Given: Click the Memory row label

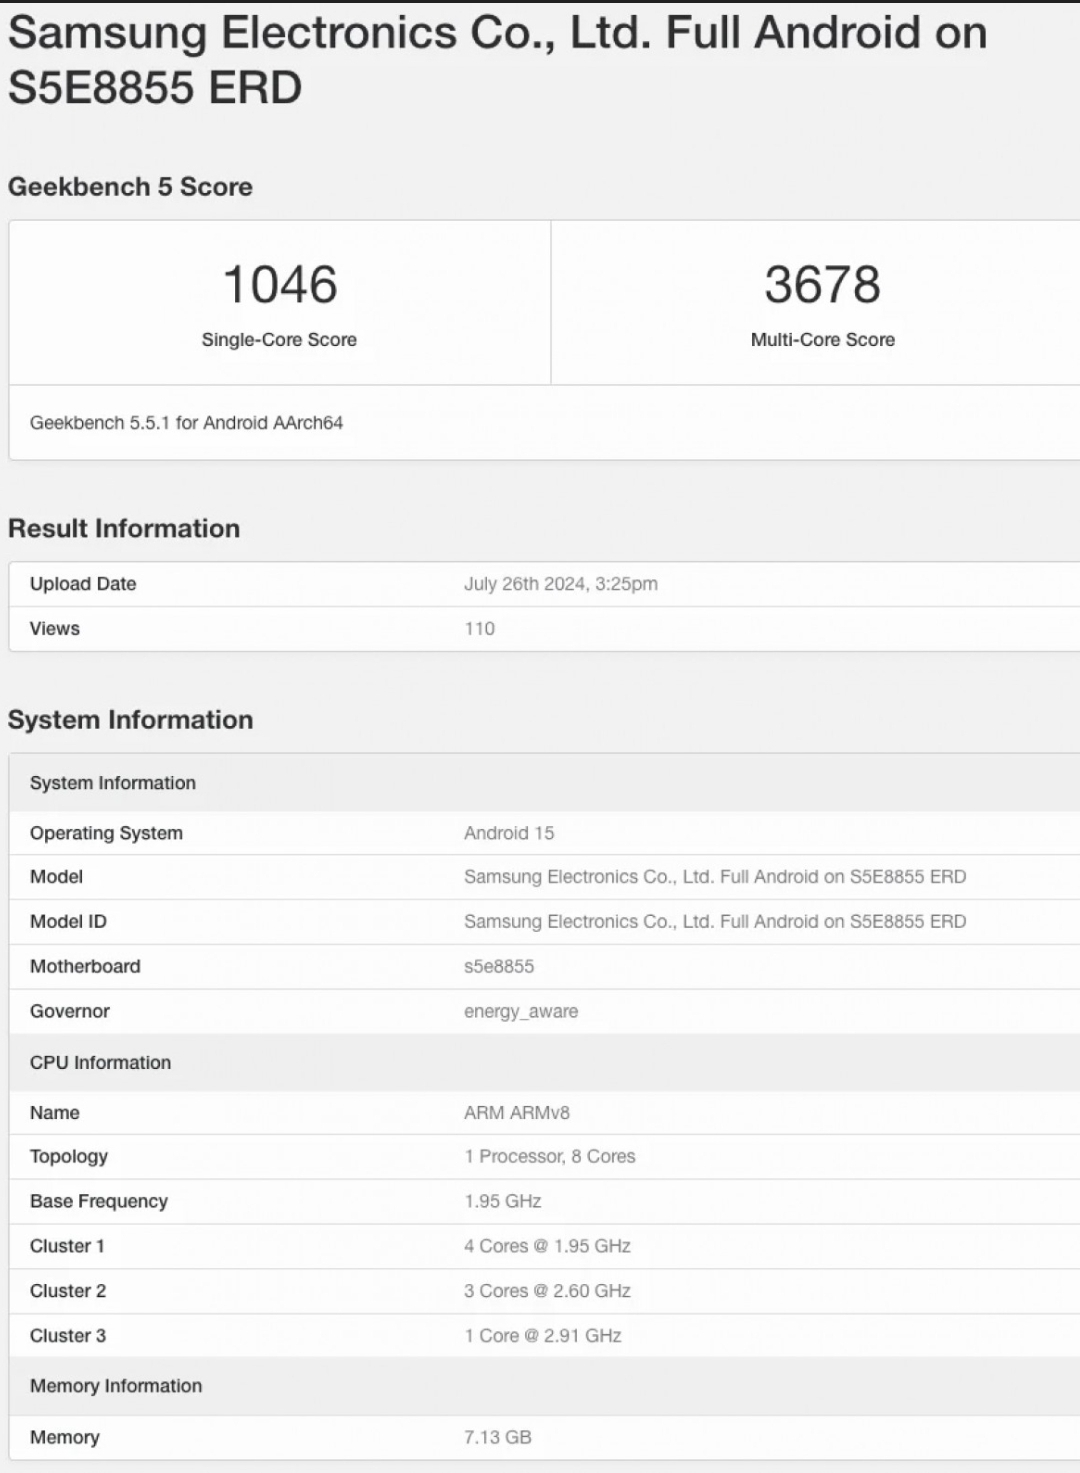Looking at the screenshot, I should point(65,1438).
